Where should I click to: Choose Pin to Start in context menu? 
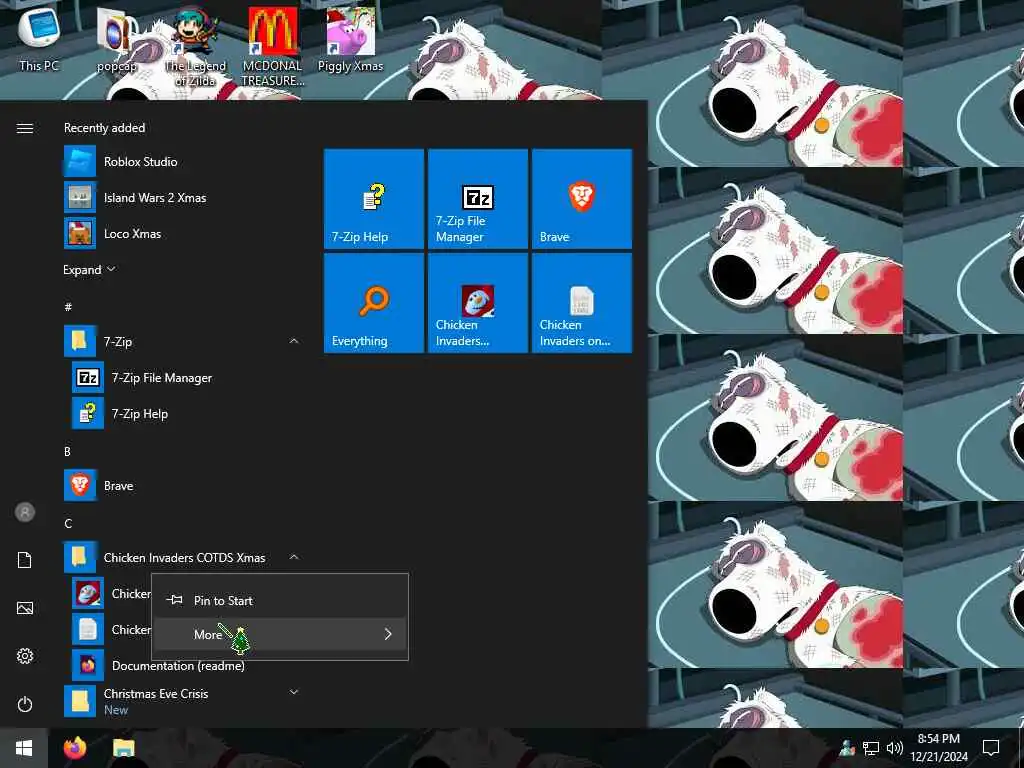coord(280,600)
